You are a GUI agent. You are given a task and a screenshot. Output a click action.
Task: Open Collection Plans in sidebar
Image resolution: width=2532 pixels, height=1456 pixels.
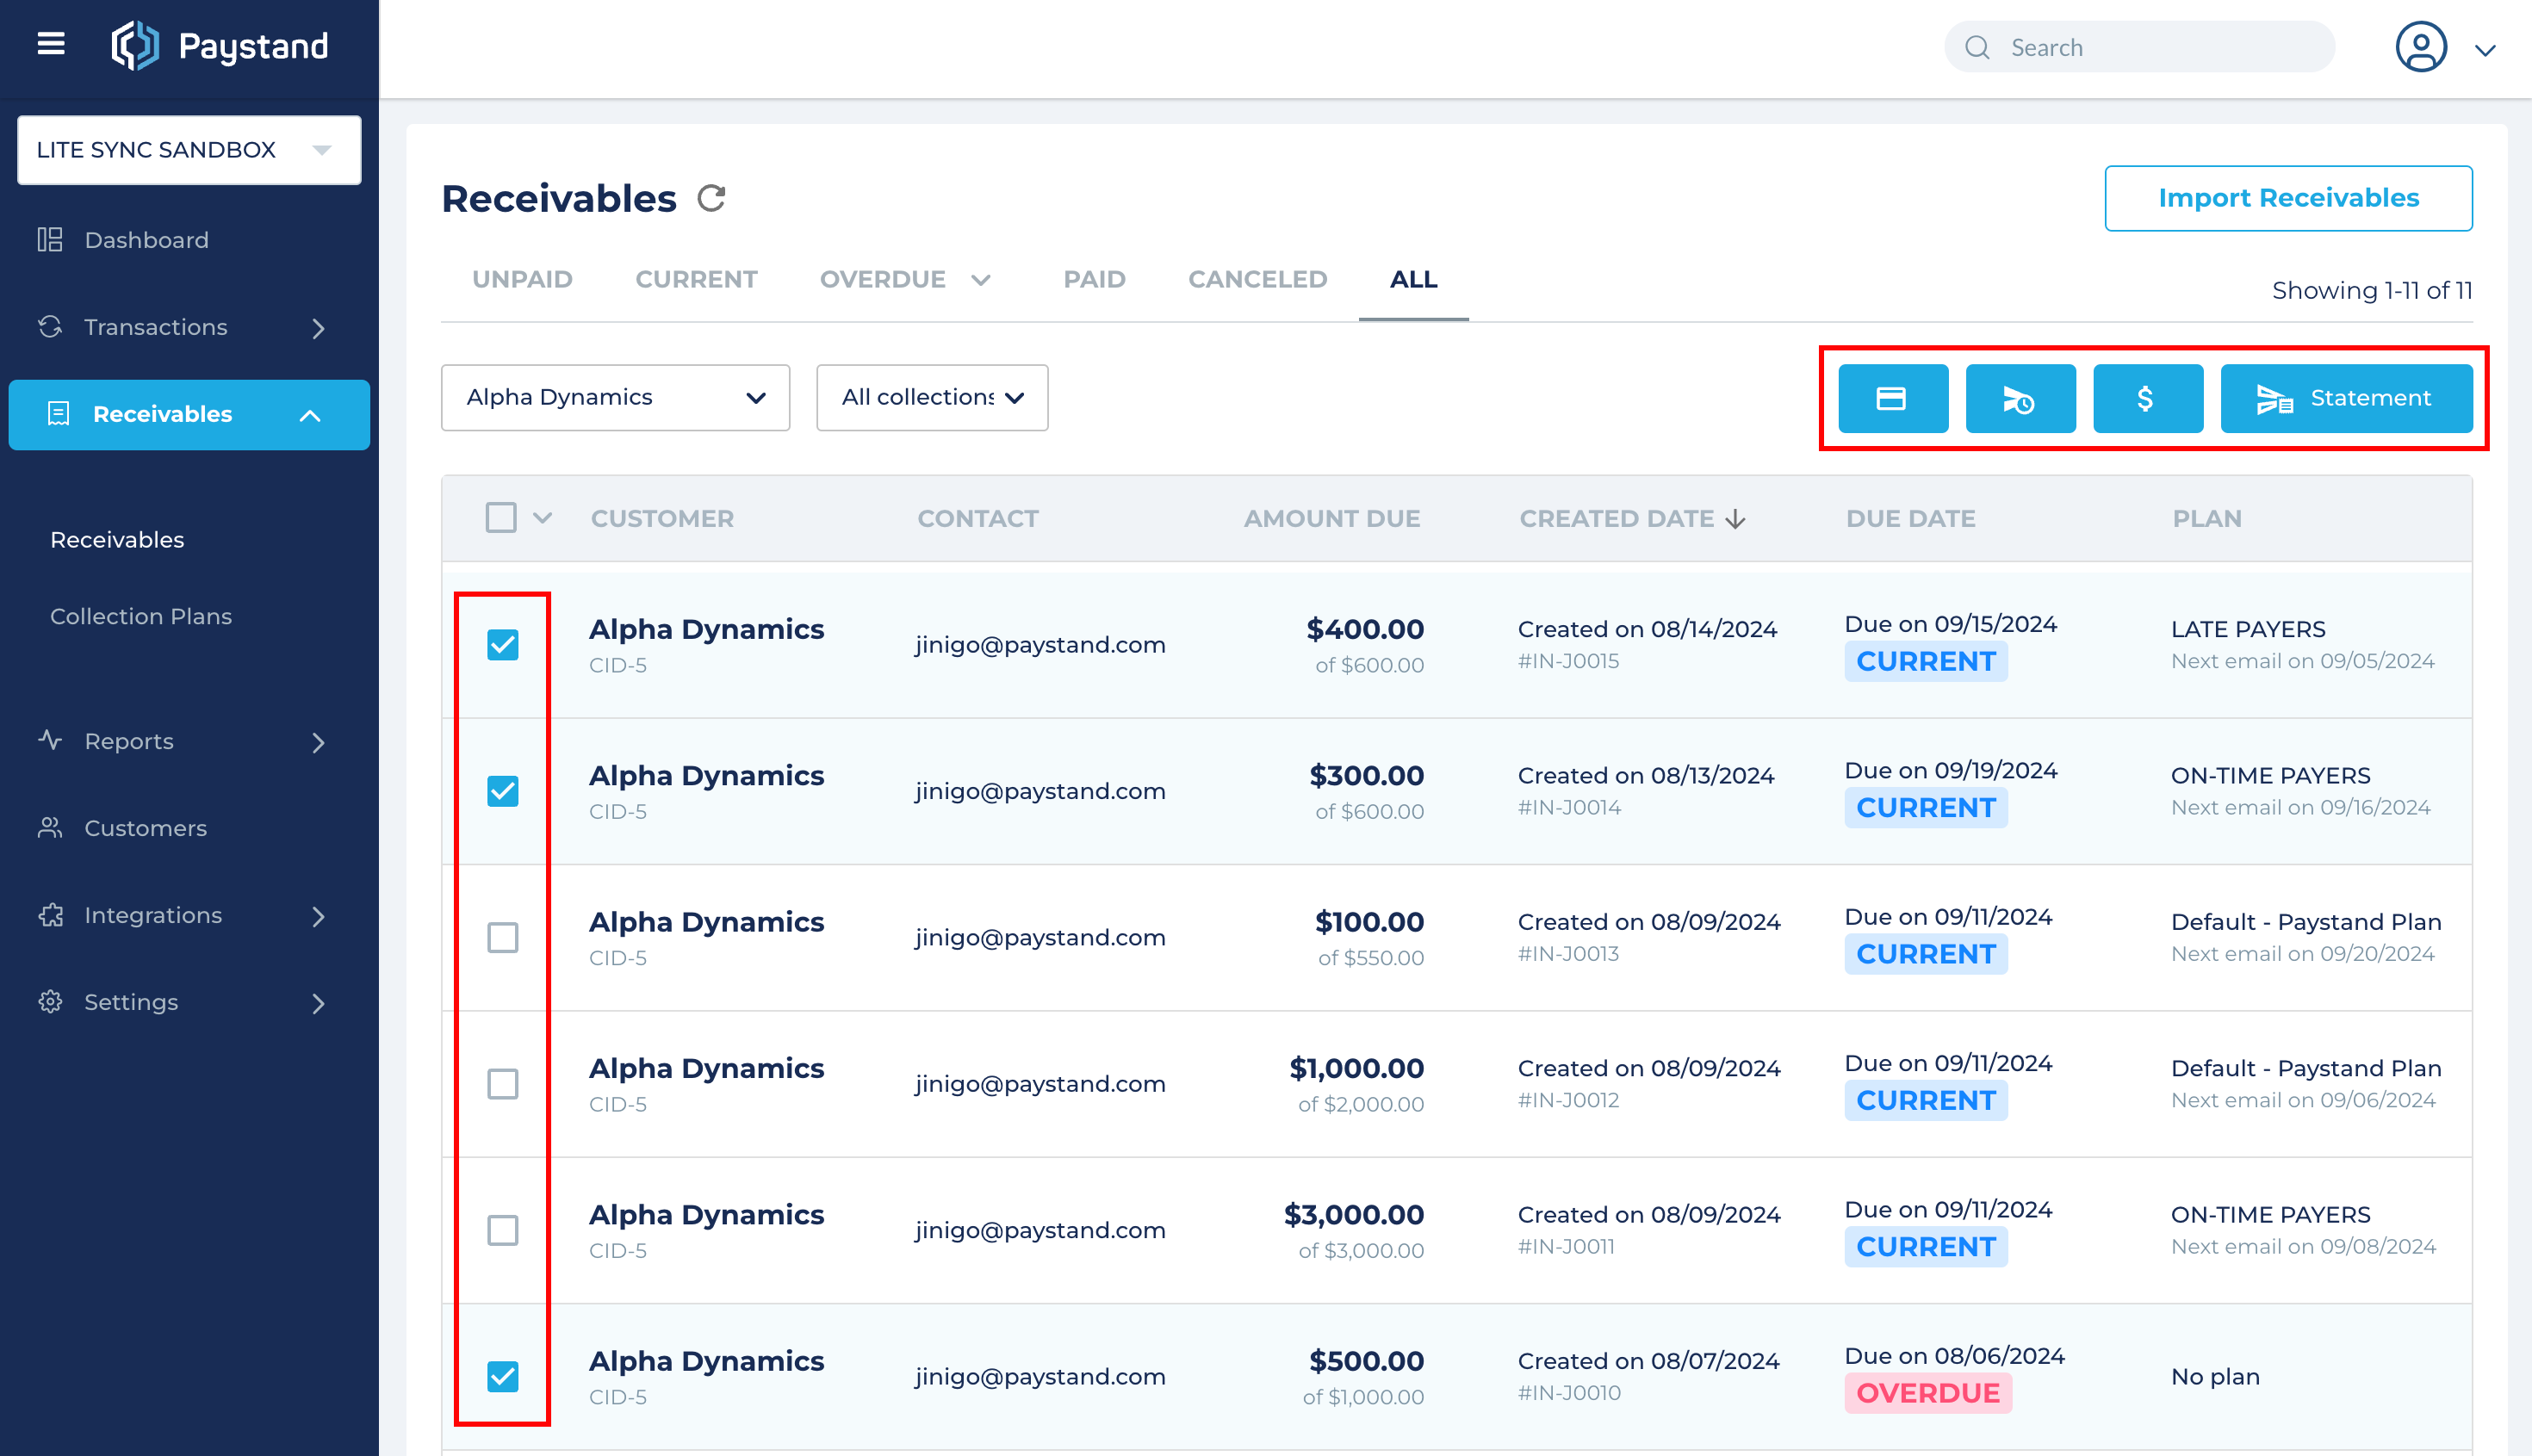(x=141, y=617)
